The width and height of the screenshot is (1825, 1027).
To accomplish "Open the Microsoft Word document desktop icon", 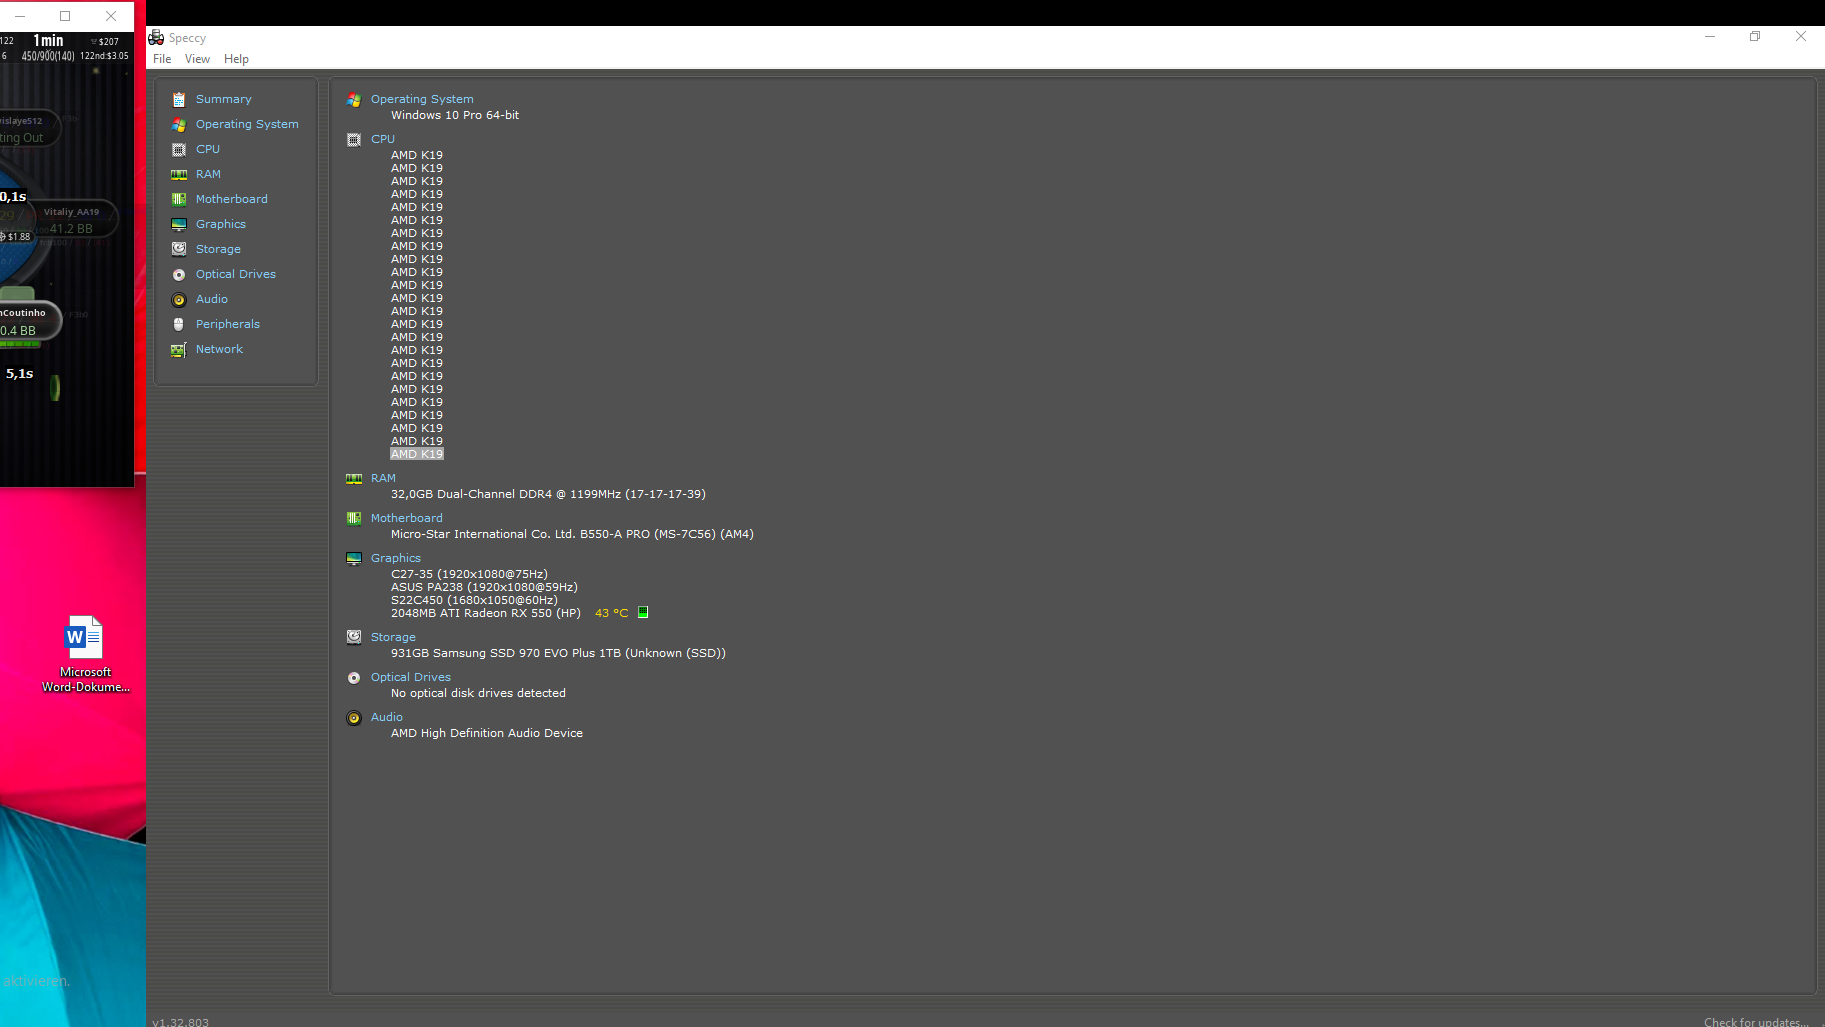I will [85, 654].
